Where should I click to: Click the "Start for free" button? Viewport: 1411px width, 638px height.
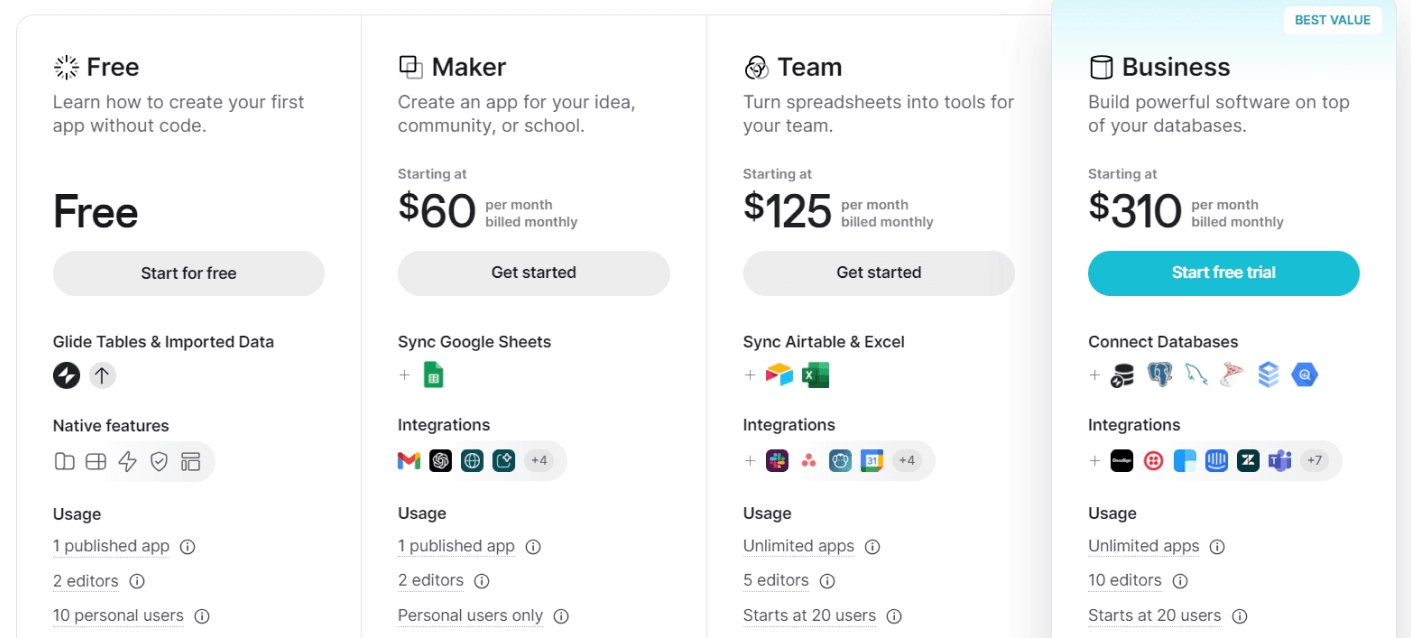(188, 273)
